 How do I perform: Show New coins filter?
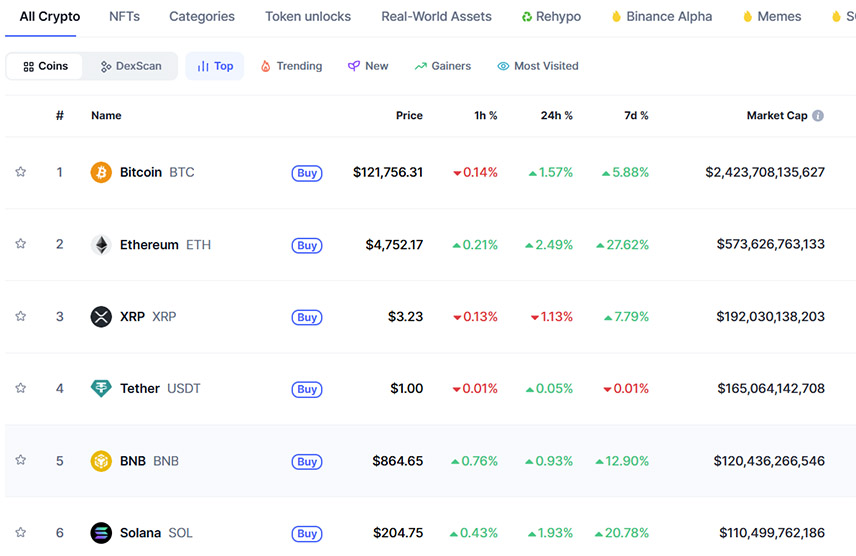pyautogui.click(x=368, y=66)
